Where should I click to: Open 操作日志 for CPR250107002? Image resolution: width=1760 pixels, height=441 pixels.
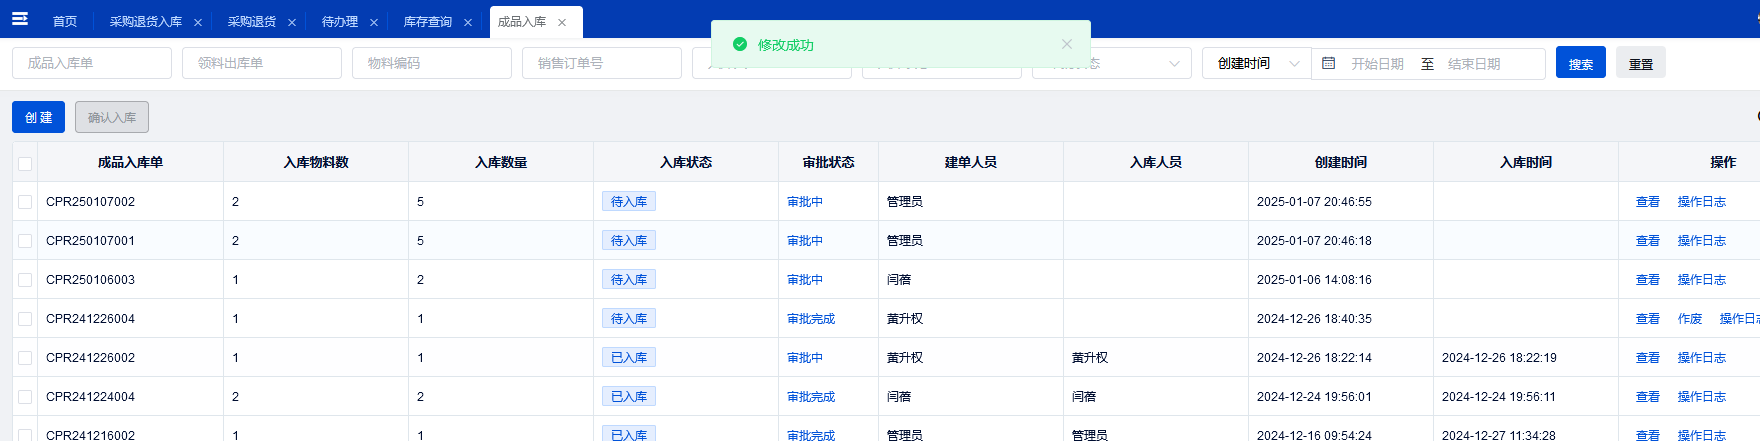coord(1702,202)
